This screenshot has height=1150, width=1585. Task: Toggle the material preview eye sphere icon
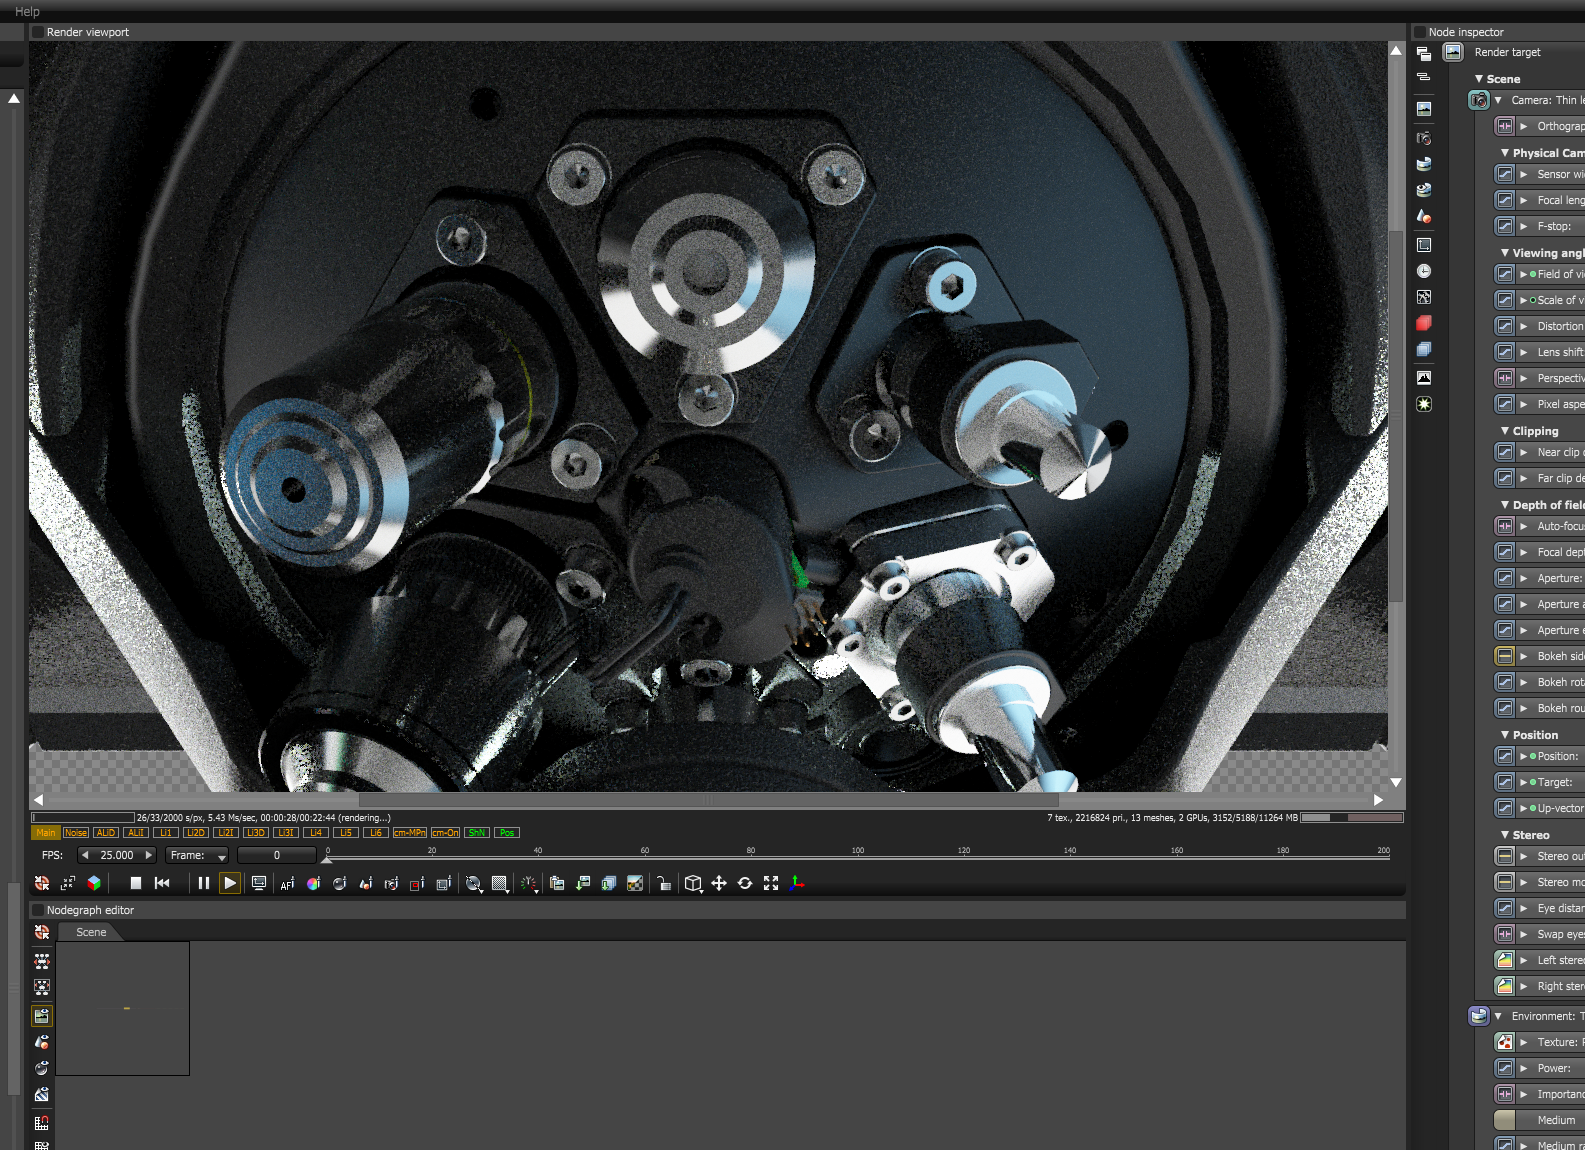click(42, 1068)
